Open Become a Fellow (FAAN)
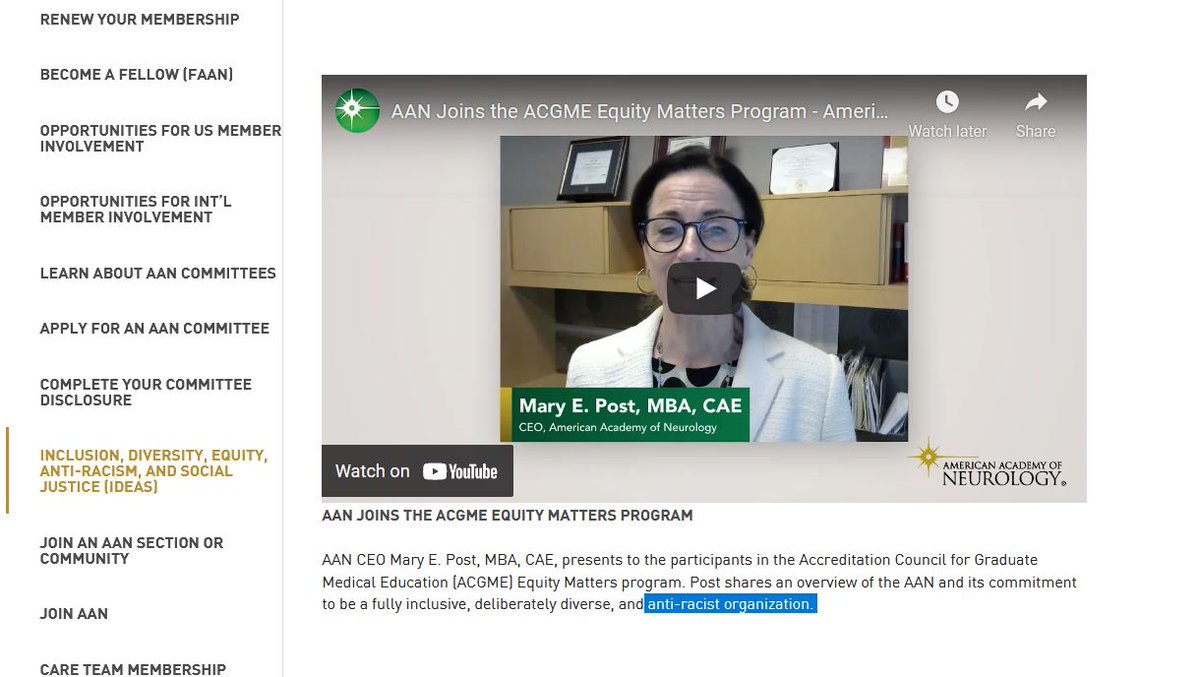1200x677 pixels. coord(137,75)
